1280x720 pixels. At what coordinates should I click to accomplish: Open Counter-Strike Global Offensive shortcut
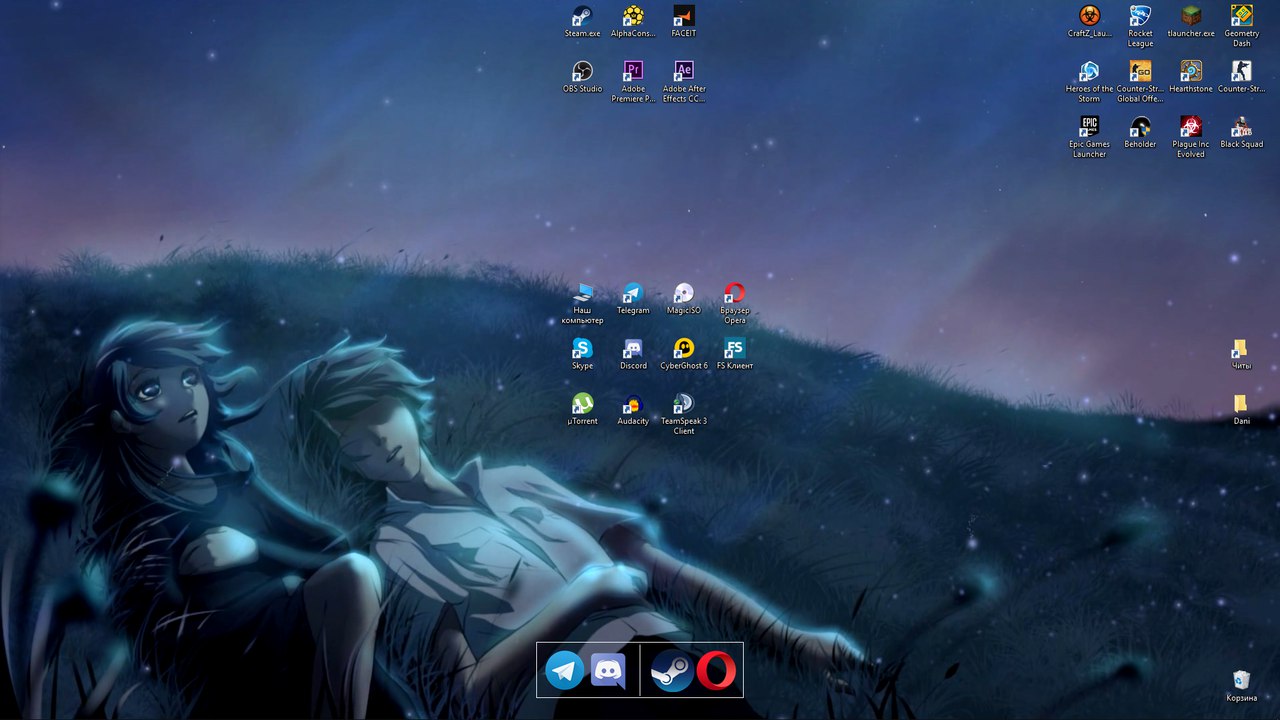1140,82
